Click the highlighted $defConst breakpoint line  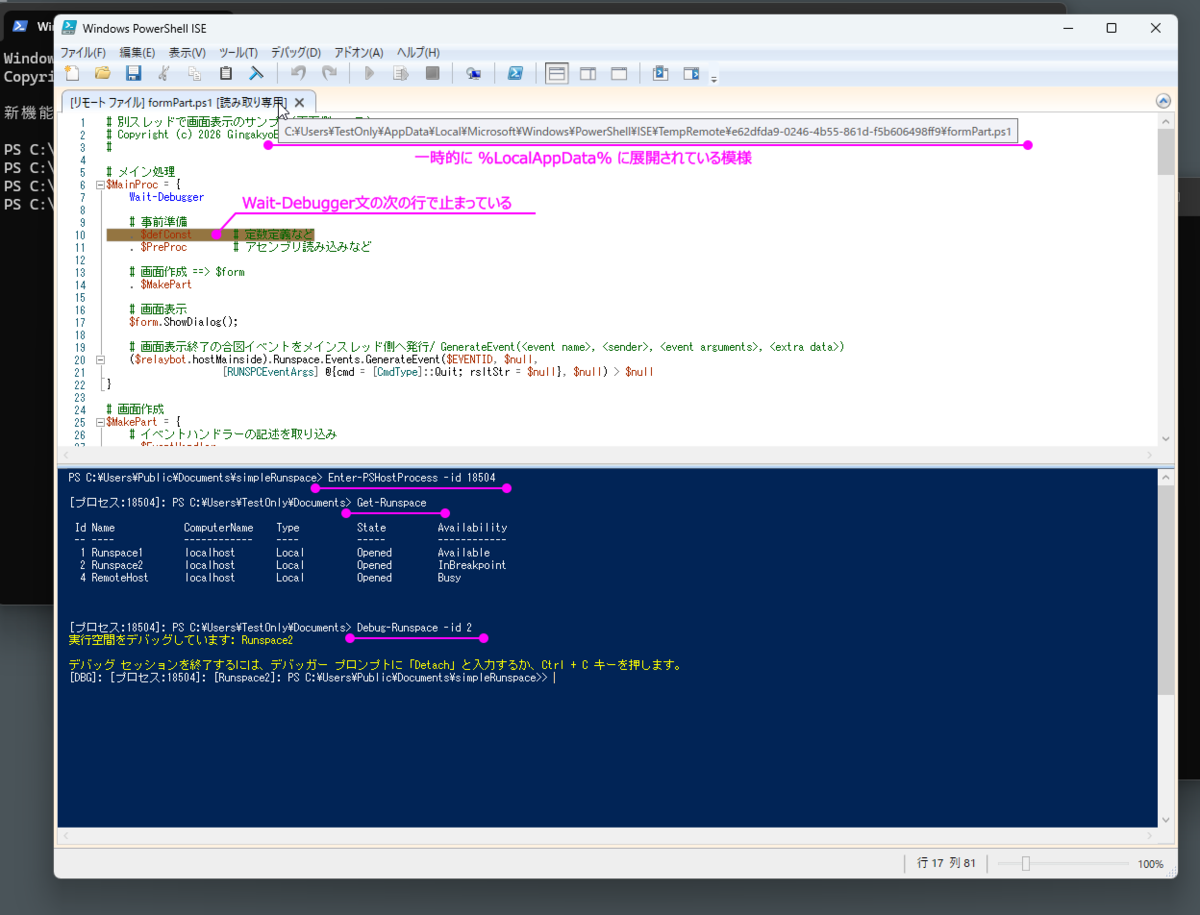click(210, 234)
